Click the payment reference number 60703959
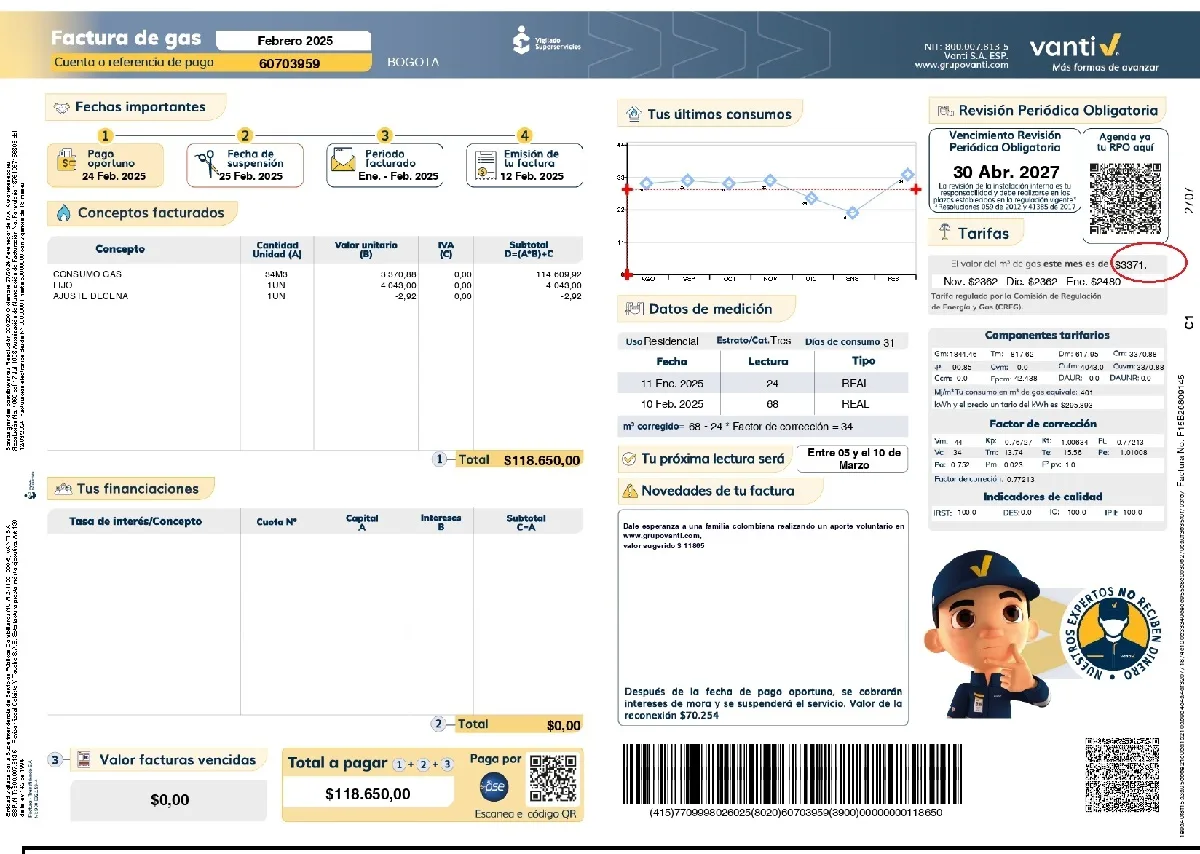Viewport: 1200px width, 854px height. pos(289,63)
